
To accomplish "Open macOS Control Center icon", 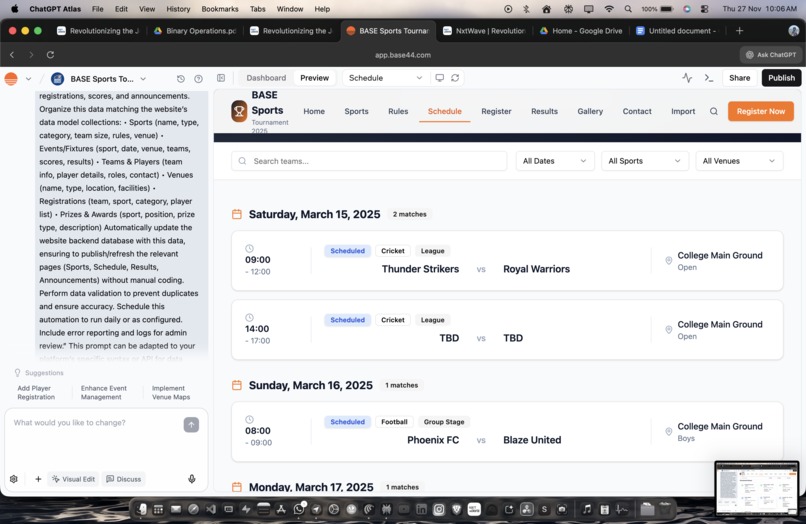I will click(x=705, y=9).
